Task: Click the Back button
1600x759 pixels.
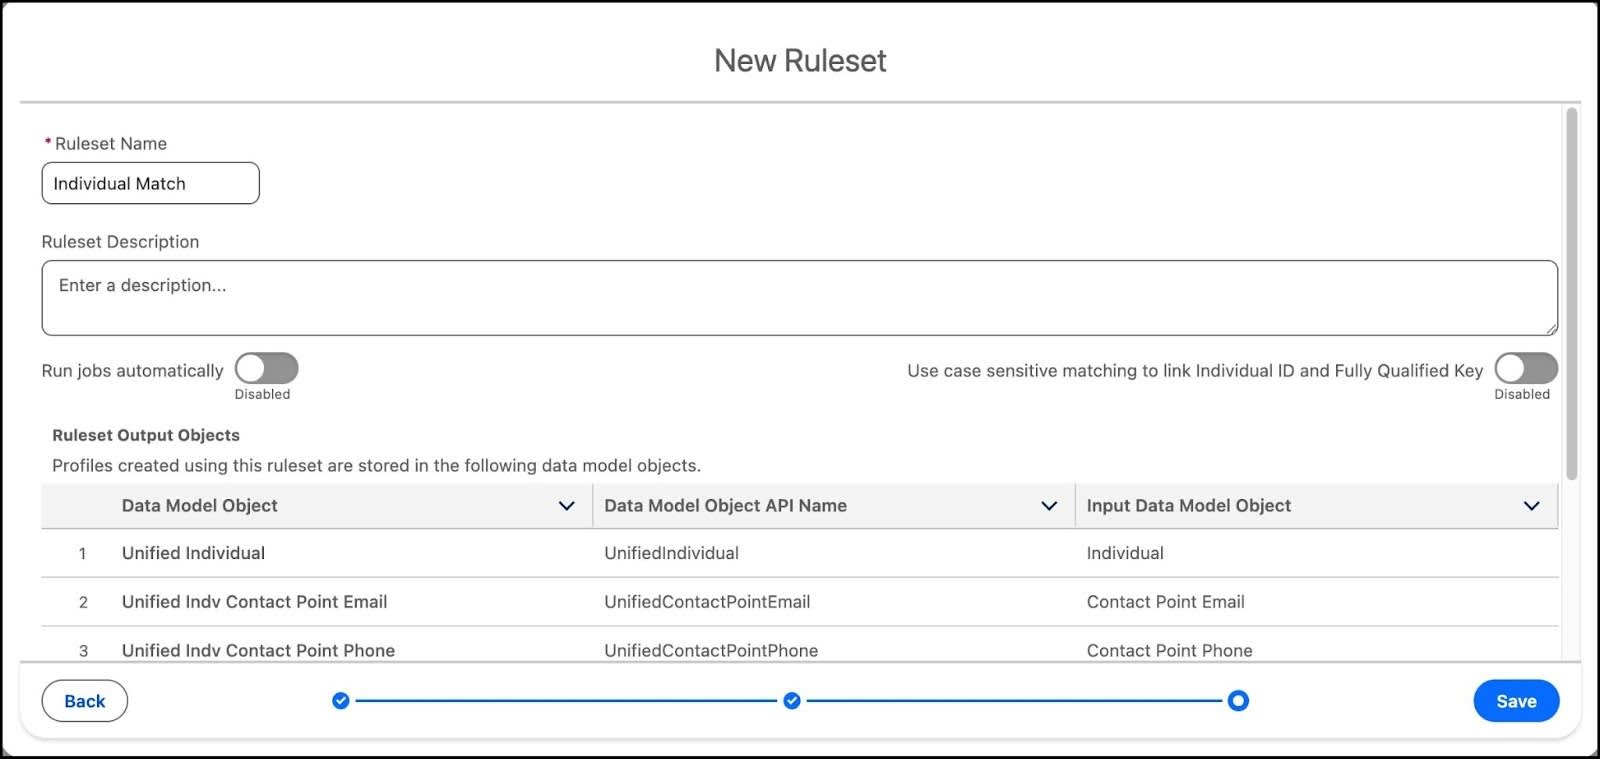Action: [x=85, y=701]
